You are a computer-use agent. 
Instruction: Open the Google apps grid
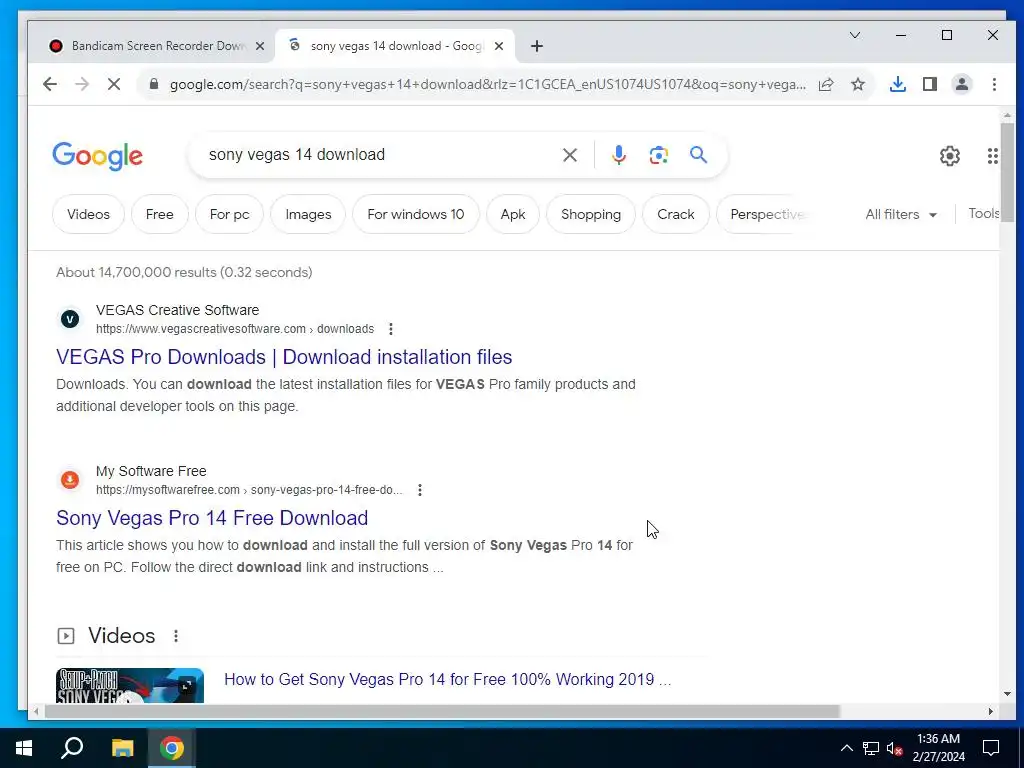tap(992, 155)
